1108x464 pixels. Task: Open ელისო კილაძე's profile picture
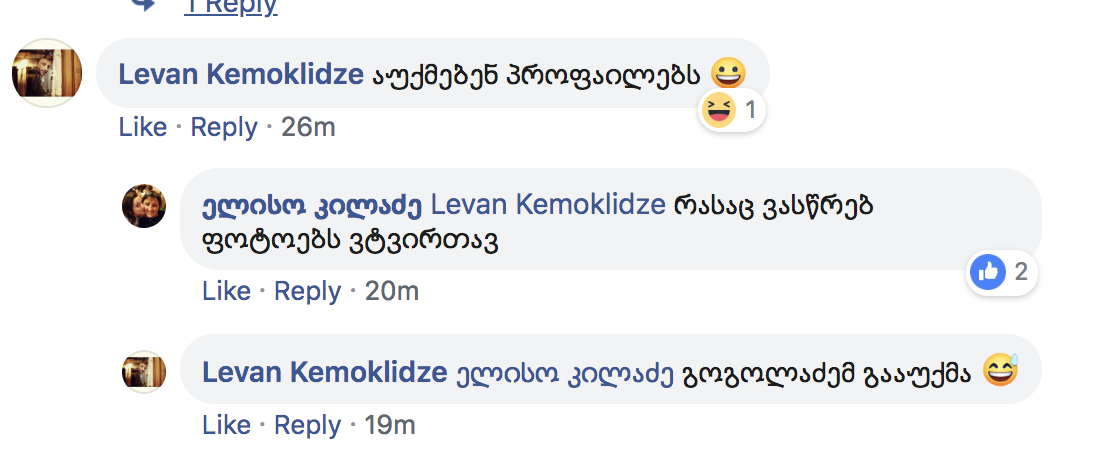pyautogui.click(x=144, y=206)
